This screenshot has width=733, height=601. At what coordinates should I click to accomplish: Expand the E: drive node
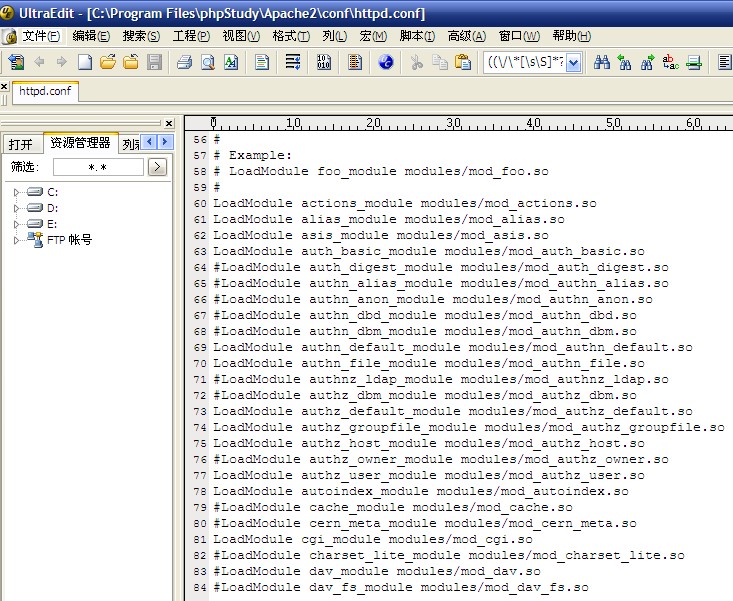click(16, 224)
